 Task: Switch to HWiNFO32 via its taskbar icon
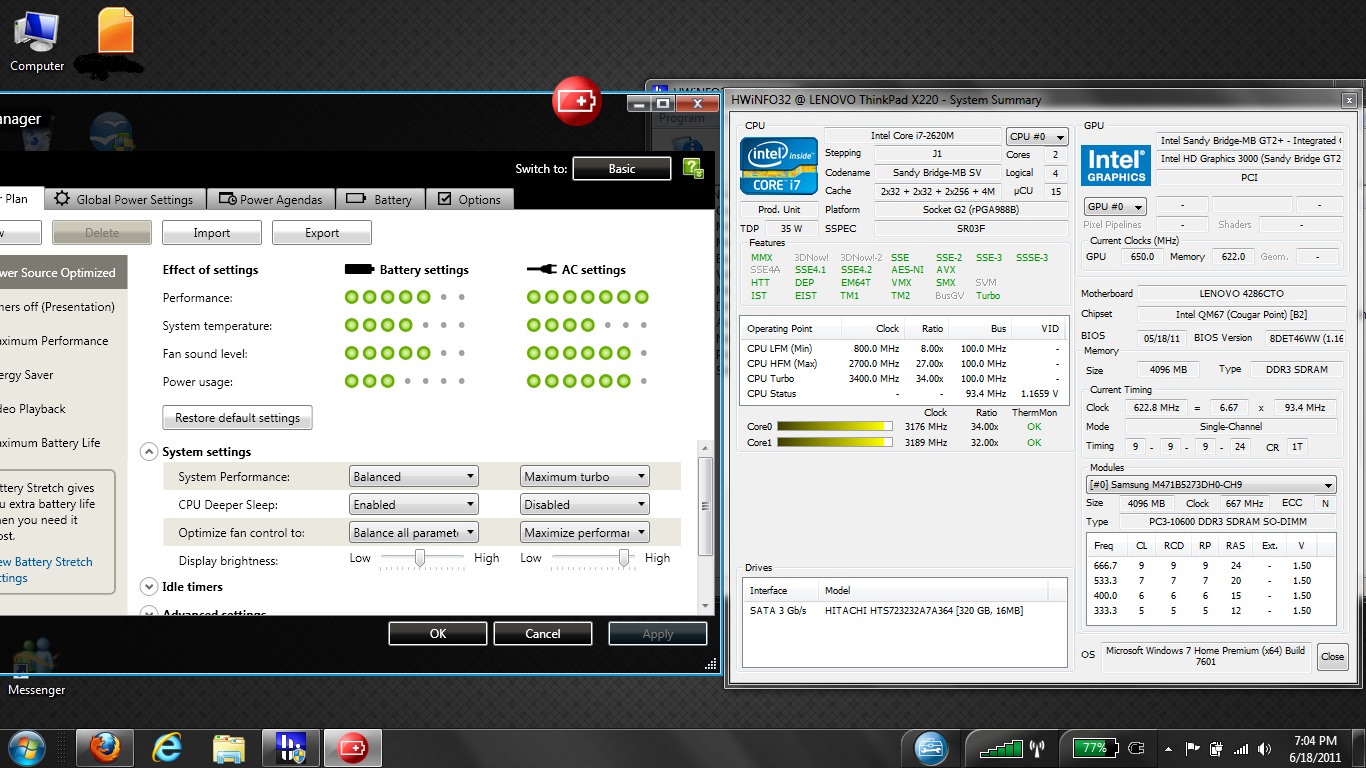(x=291, y=747)
